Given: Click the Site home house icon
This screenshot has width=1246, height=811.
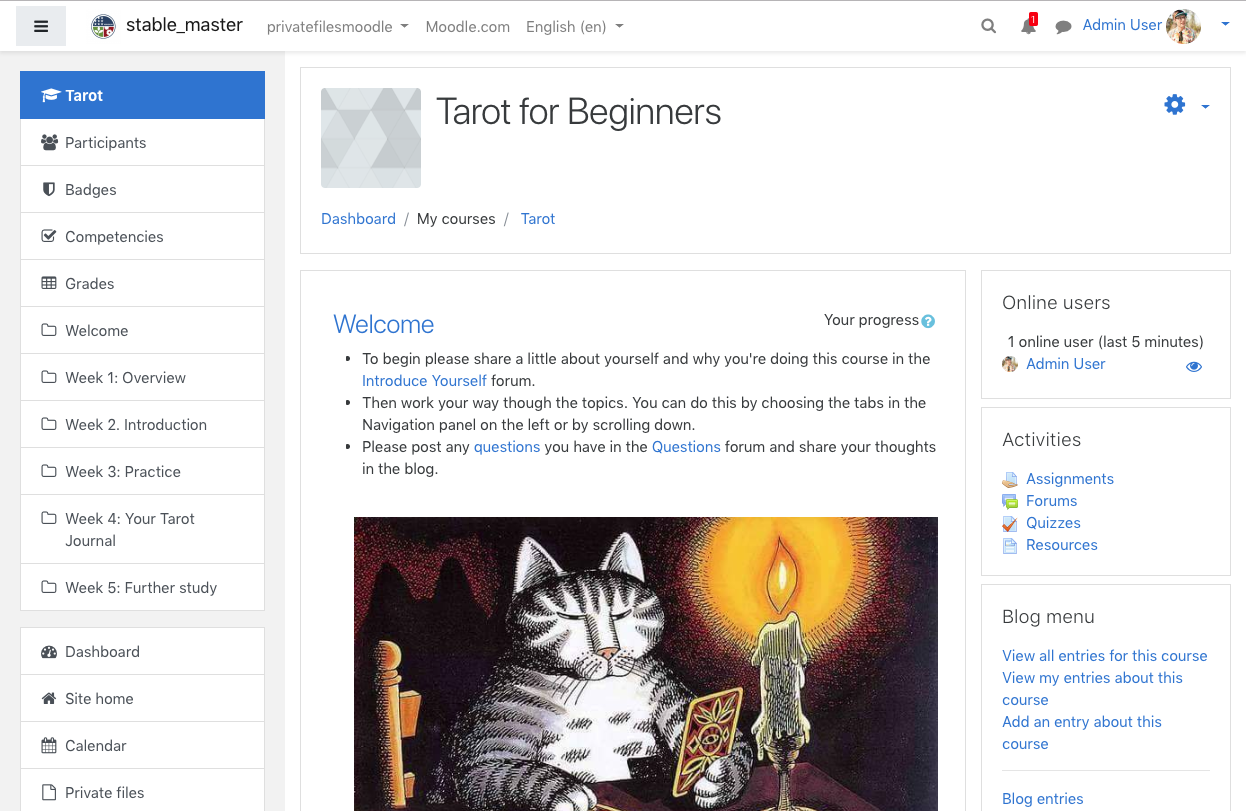Looking at the screenshot, I should click(x=48, y=698).
